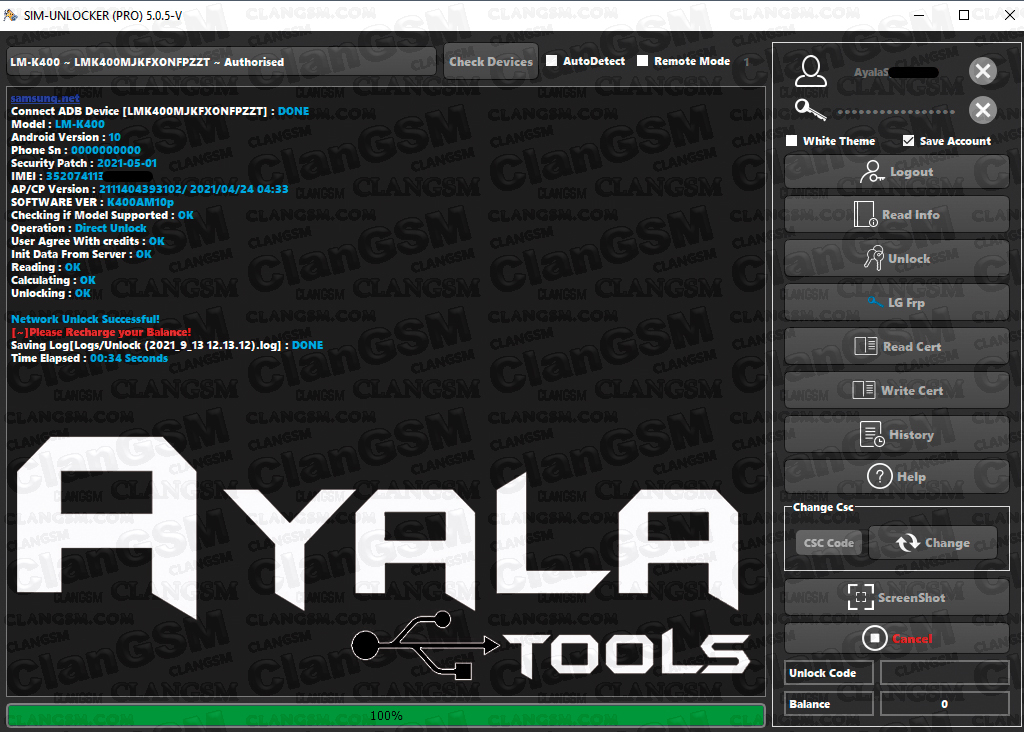
Task: Open the Help section
Action: (897, 477)
